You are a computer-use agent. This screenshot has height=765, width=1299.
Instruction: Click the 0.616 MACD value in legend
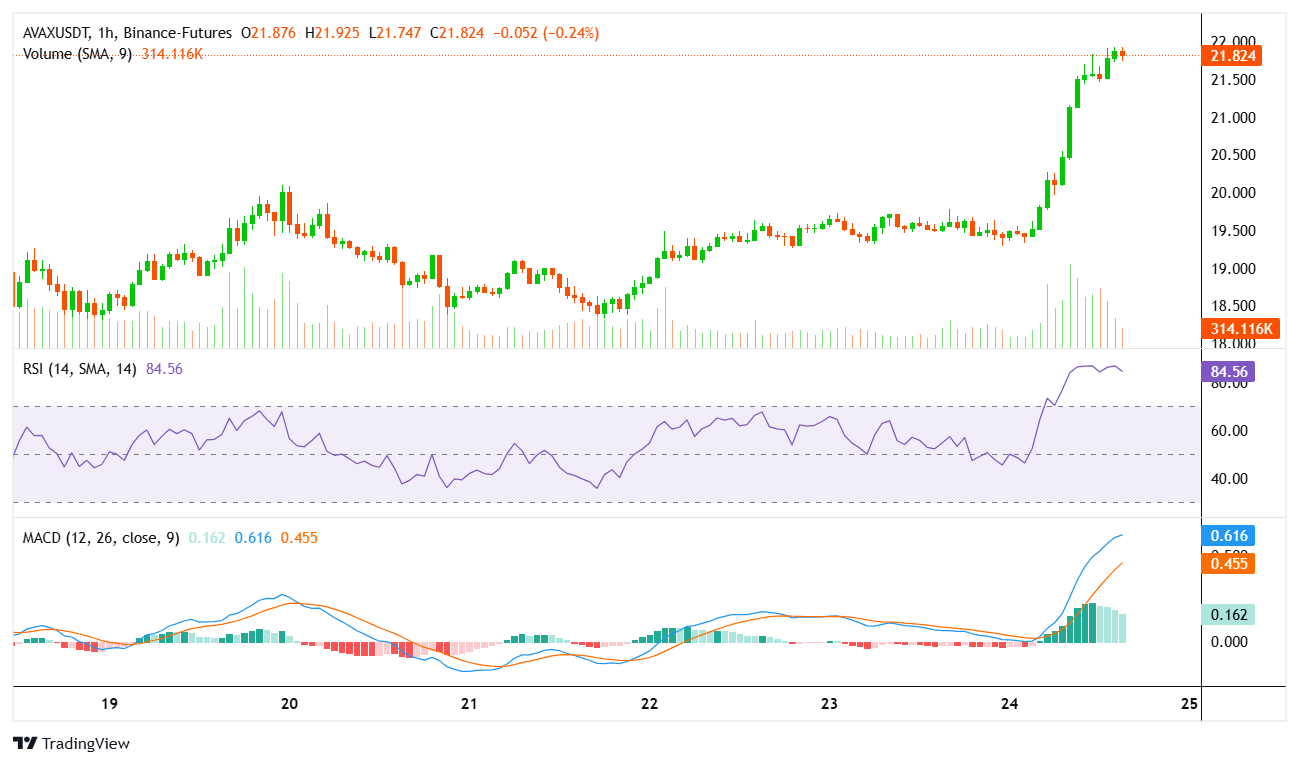(253, 537)
